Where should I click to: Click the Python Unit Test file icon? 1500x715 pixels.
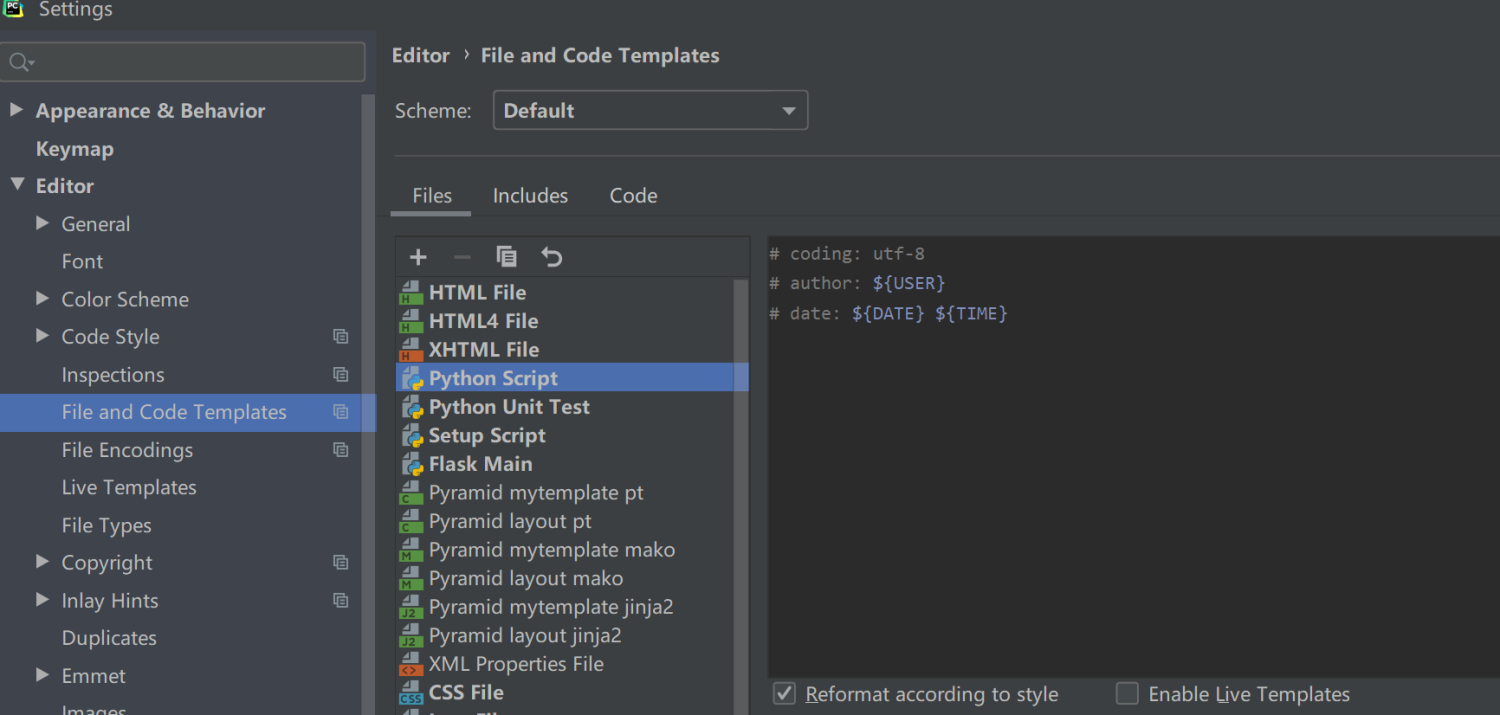[412, 407]
